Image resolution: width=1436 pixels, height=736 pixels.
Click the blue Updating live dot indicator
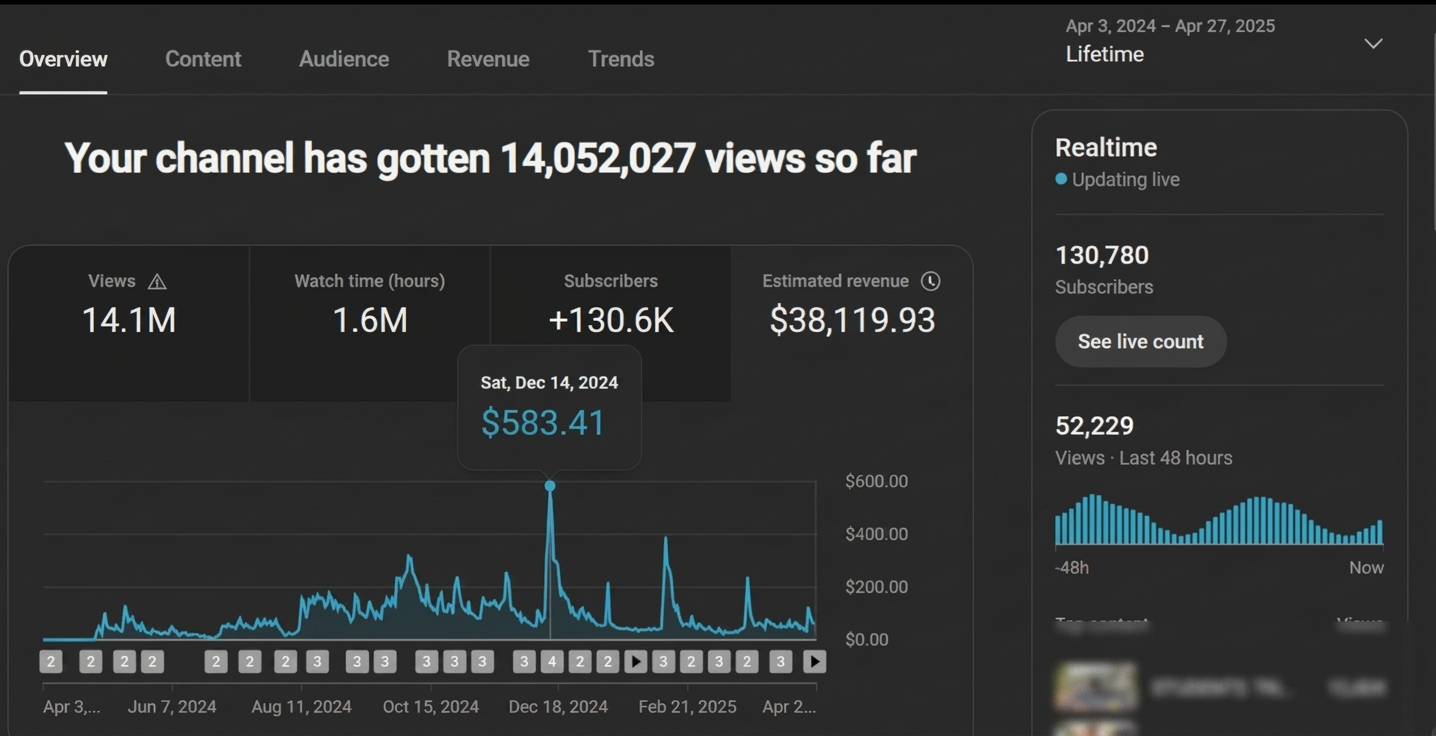pos(1061,179)
